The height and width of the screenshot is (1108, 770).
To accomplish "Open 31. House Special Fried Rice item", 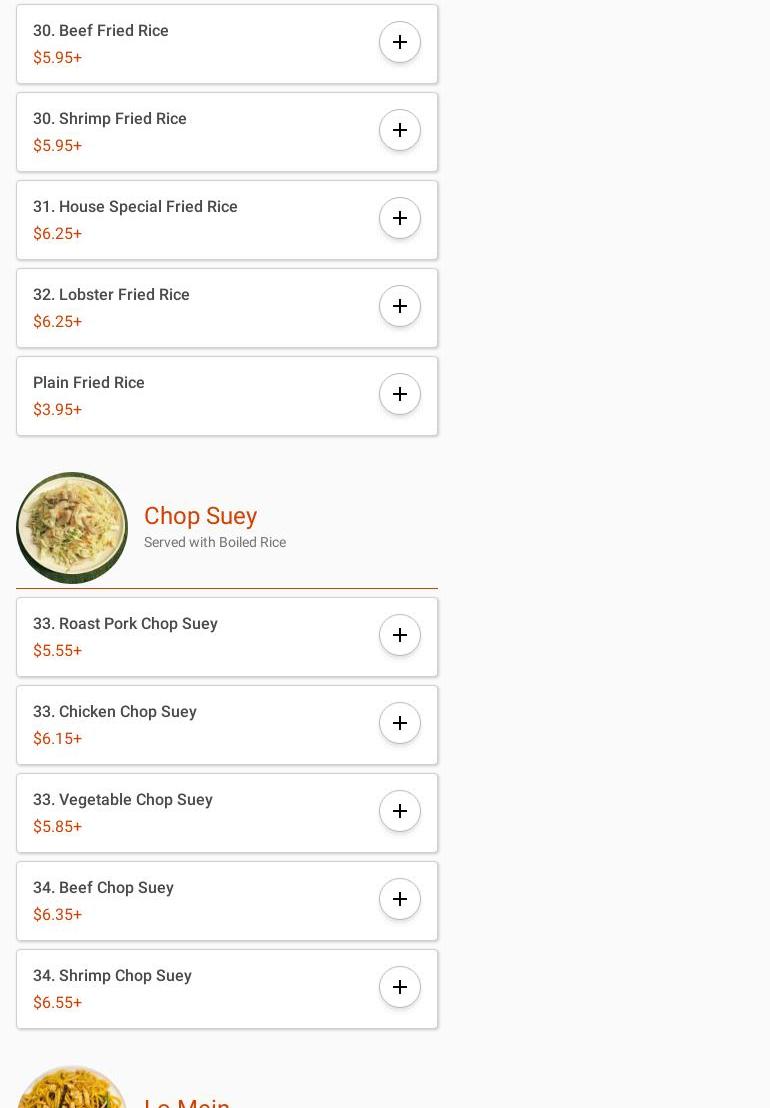I will point(135,207).
